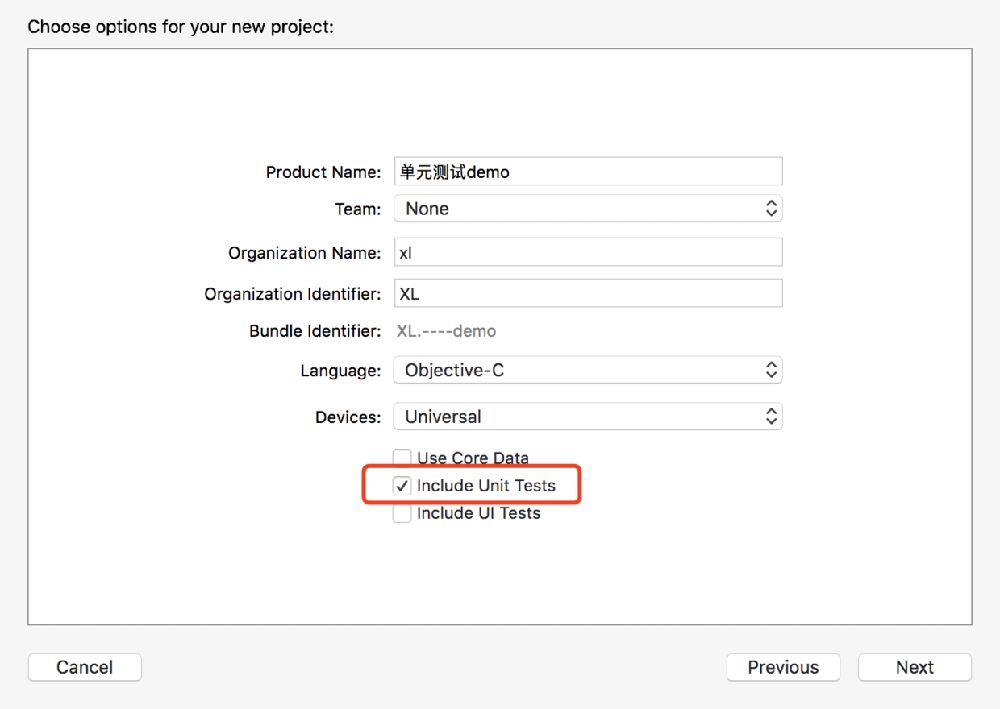Click the "Language:" label
The image size is (1000, 709).
point(340,370)
